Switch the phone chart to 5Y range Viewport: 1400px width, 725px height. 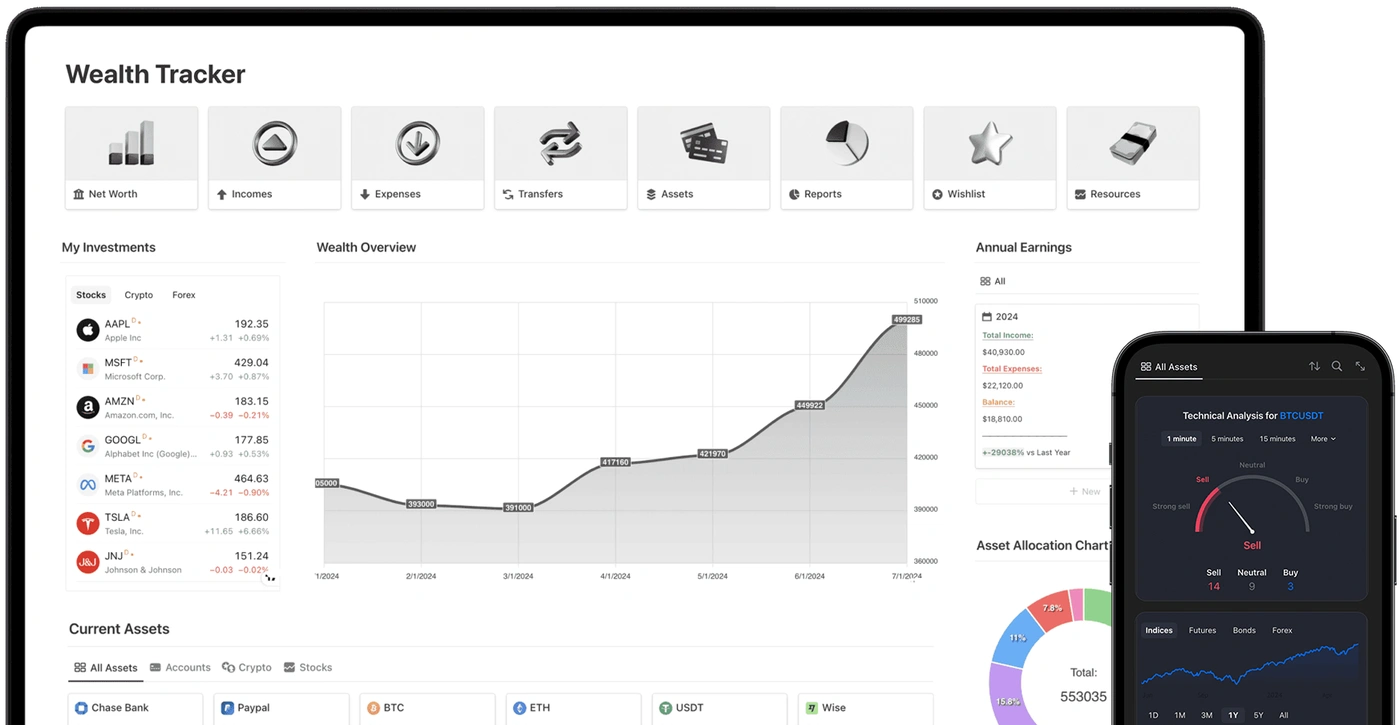(x=1258, y=715)
